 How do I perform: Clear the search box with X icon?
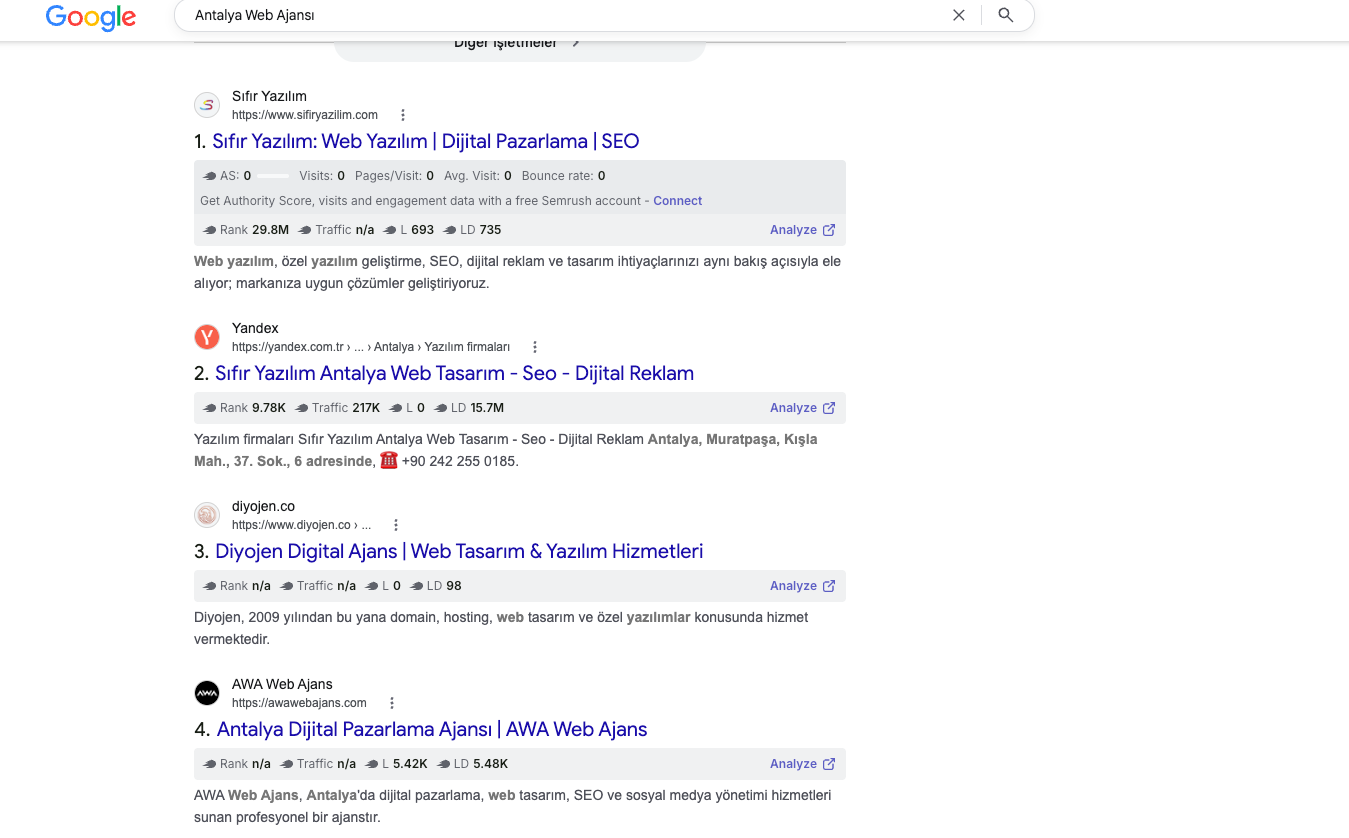958,15
